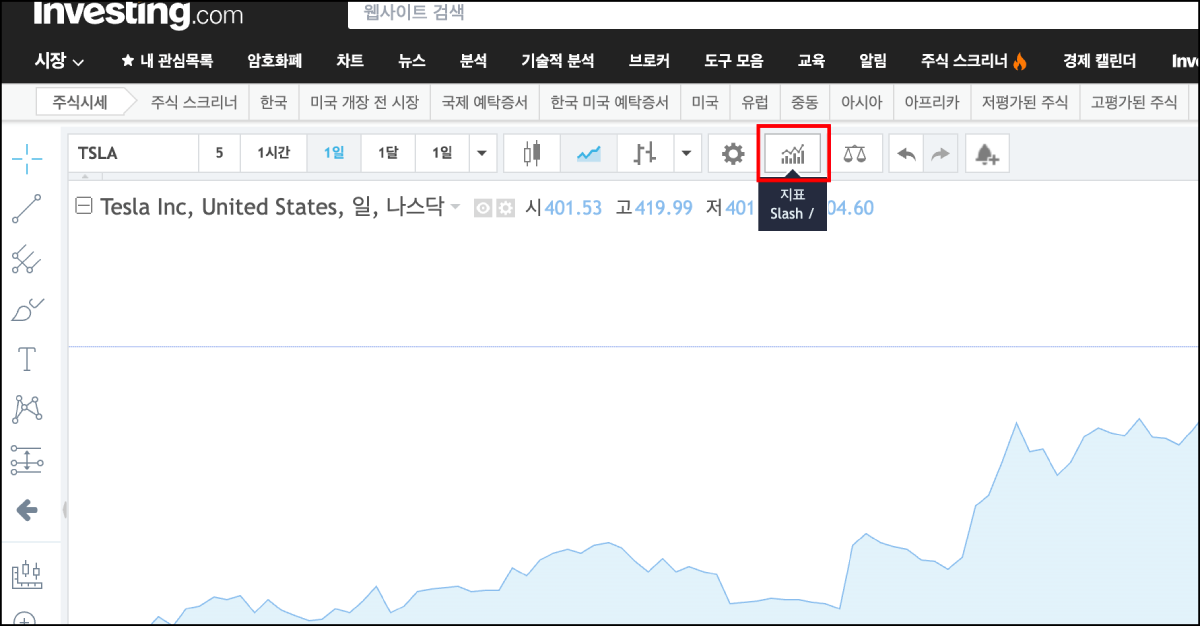The image size is (1200, 626).
Task: Select the 1시간 interval
Action: (x=273, y=153)
